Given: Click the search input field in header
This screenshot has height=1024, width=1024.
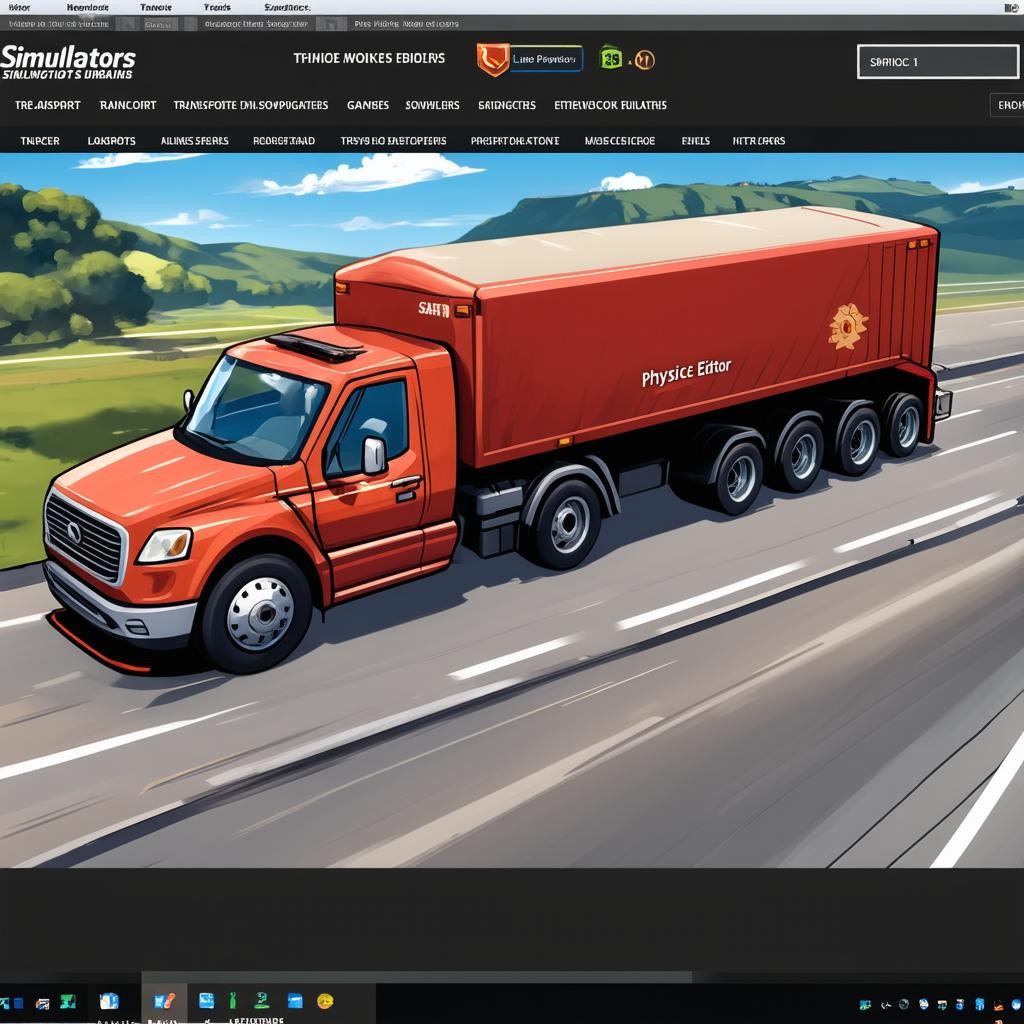Looking at the screenshot, I should coord(937,62).
